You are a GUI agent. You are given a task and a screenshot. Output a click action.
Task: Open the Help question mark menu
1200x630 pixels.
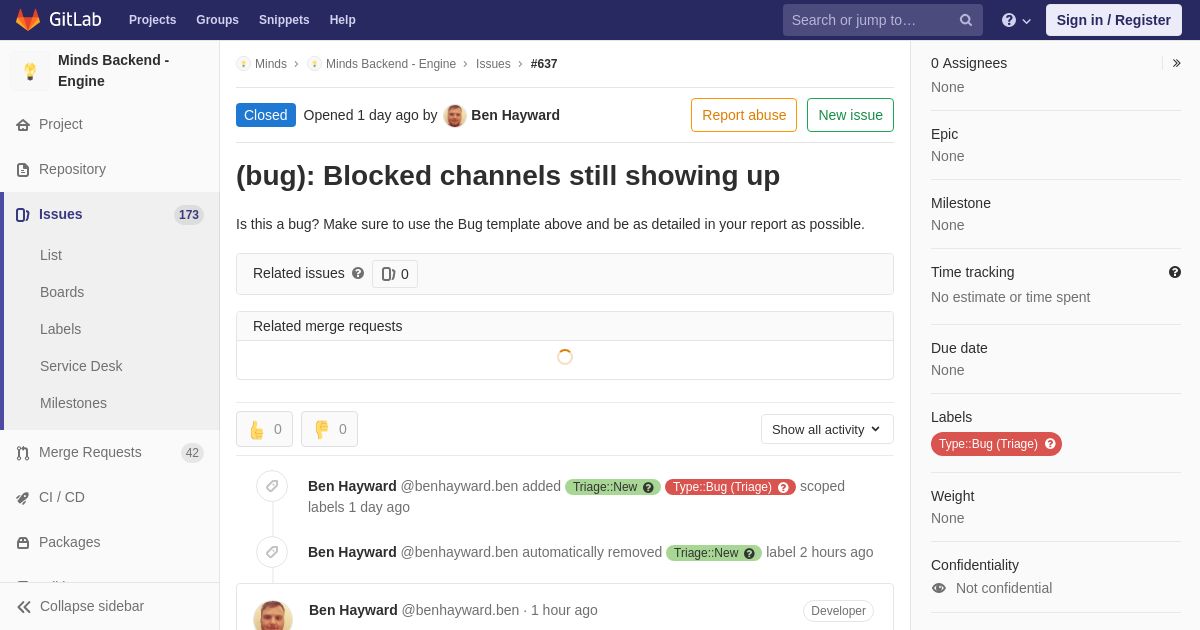click(1016, 20)
